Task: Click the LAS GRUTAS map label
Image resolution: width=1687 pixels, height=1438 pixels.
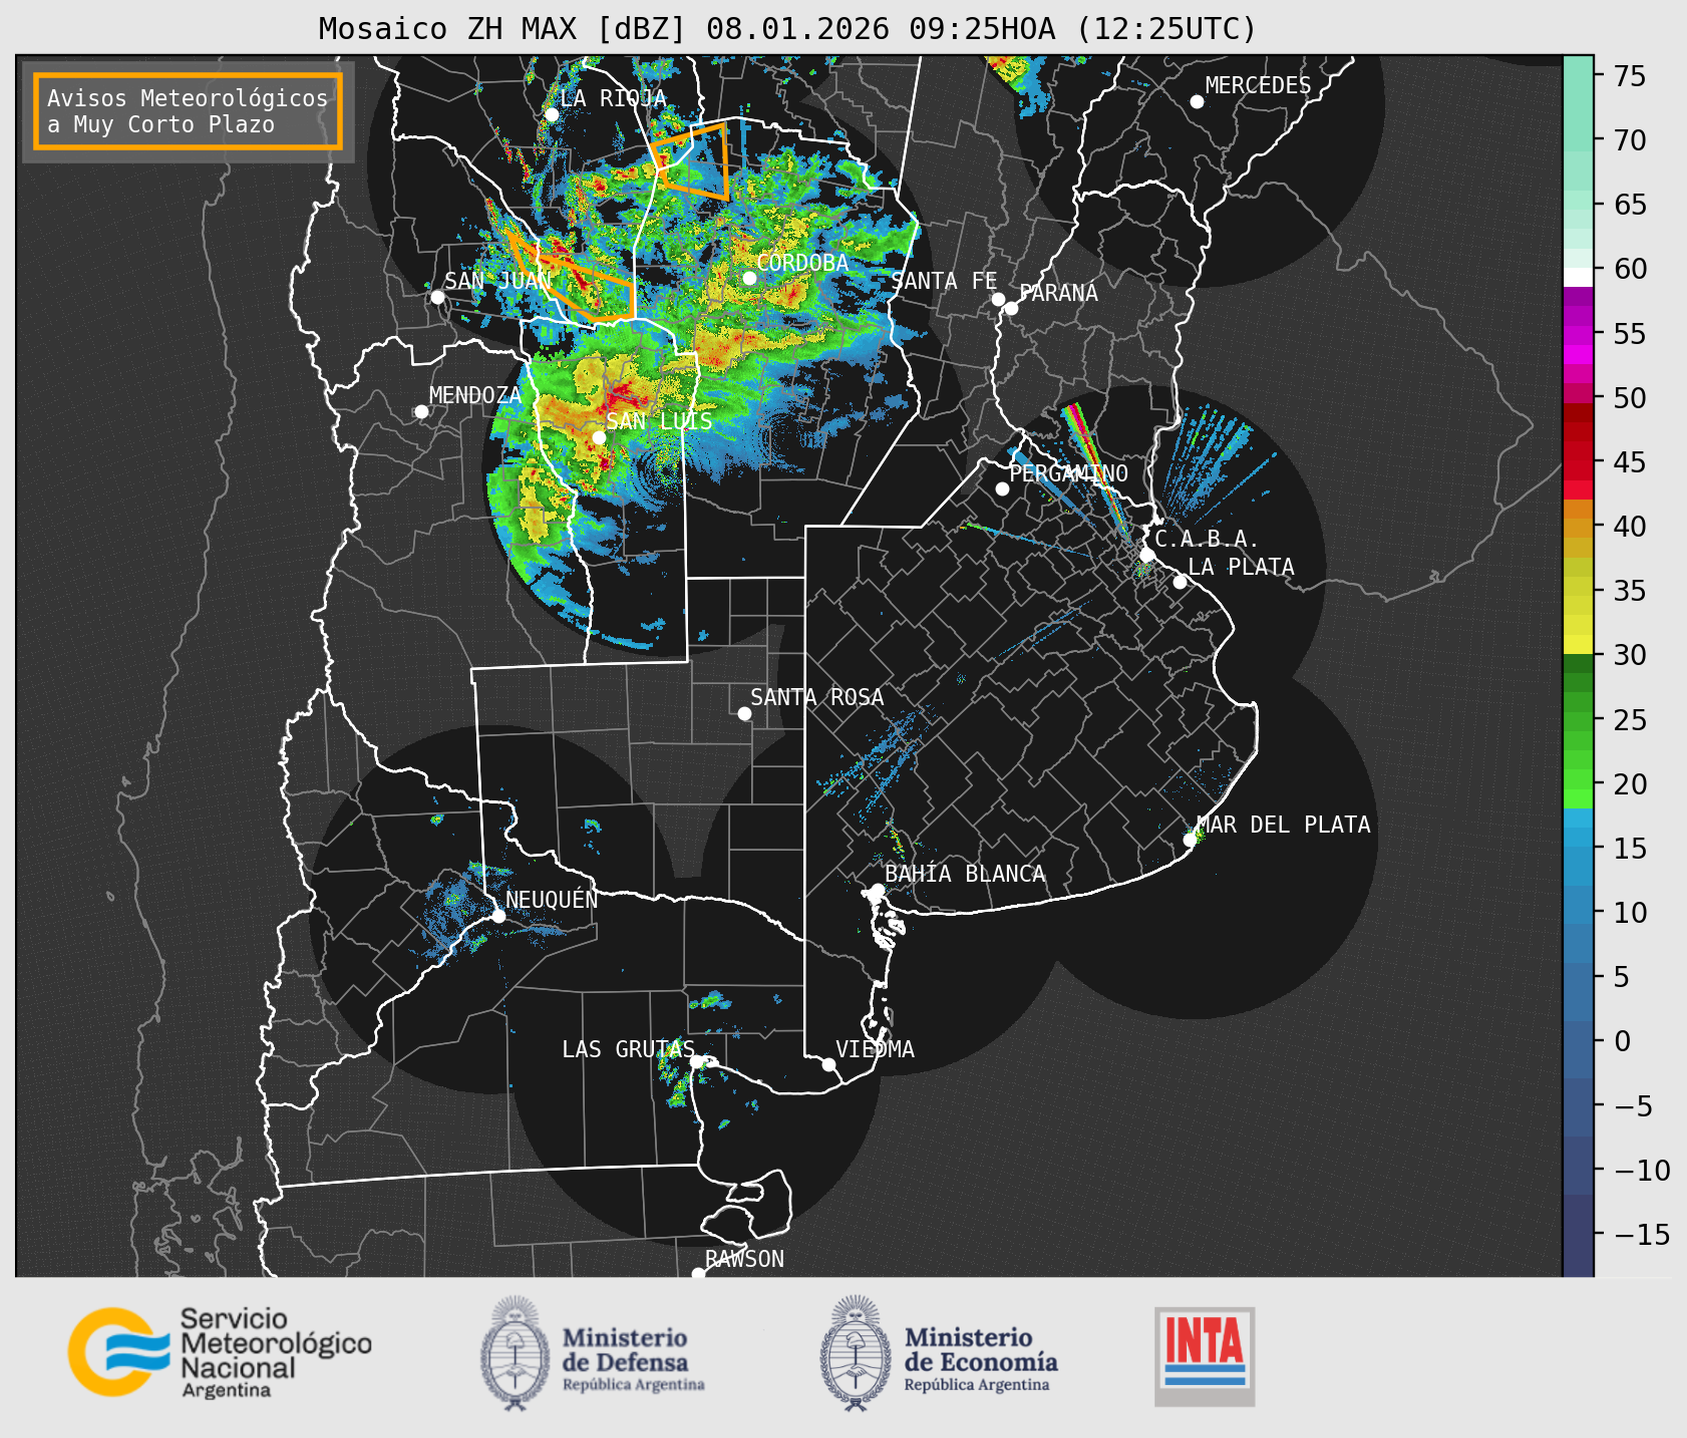Action: (x=628, y=1049)
